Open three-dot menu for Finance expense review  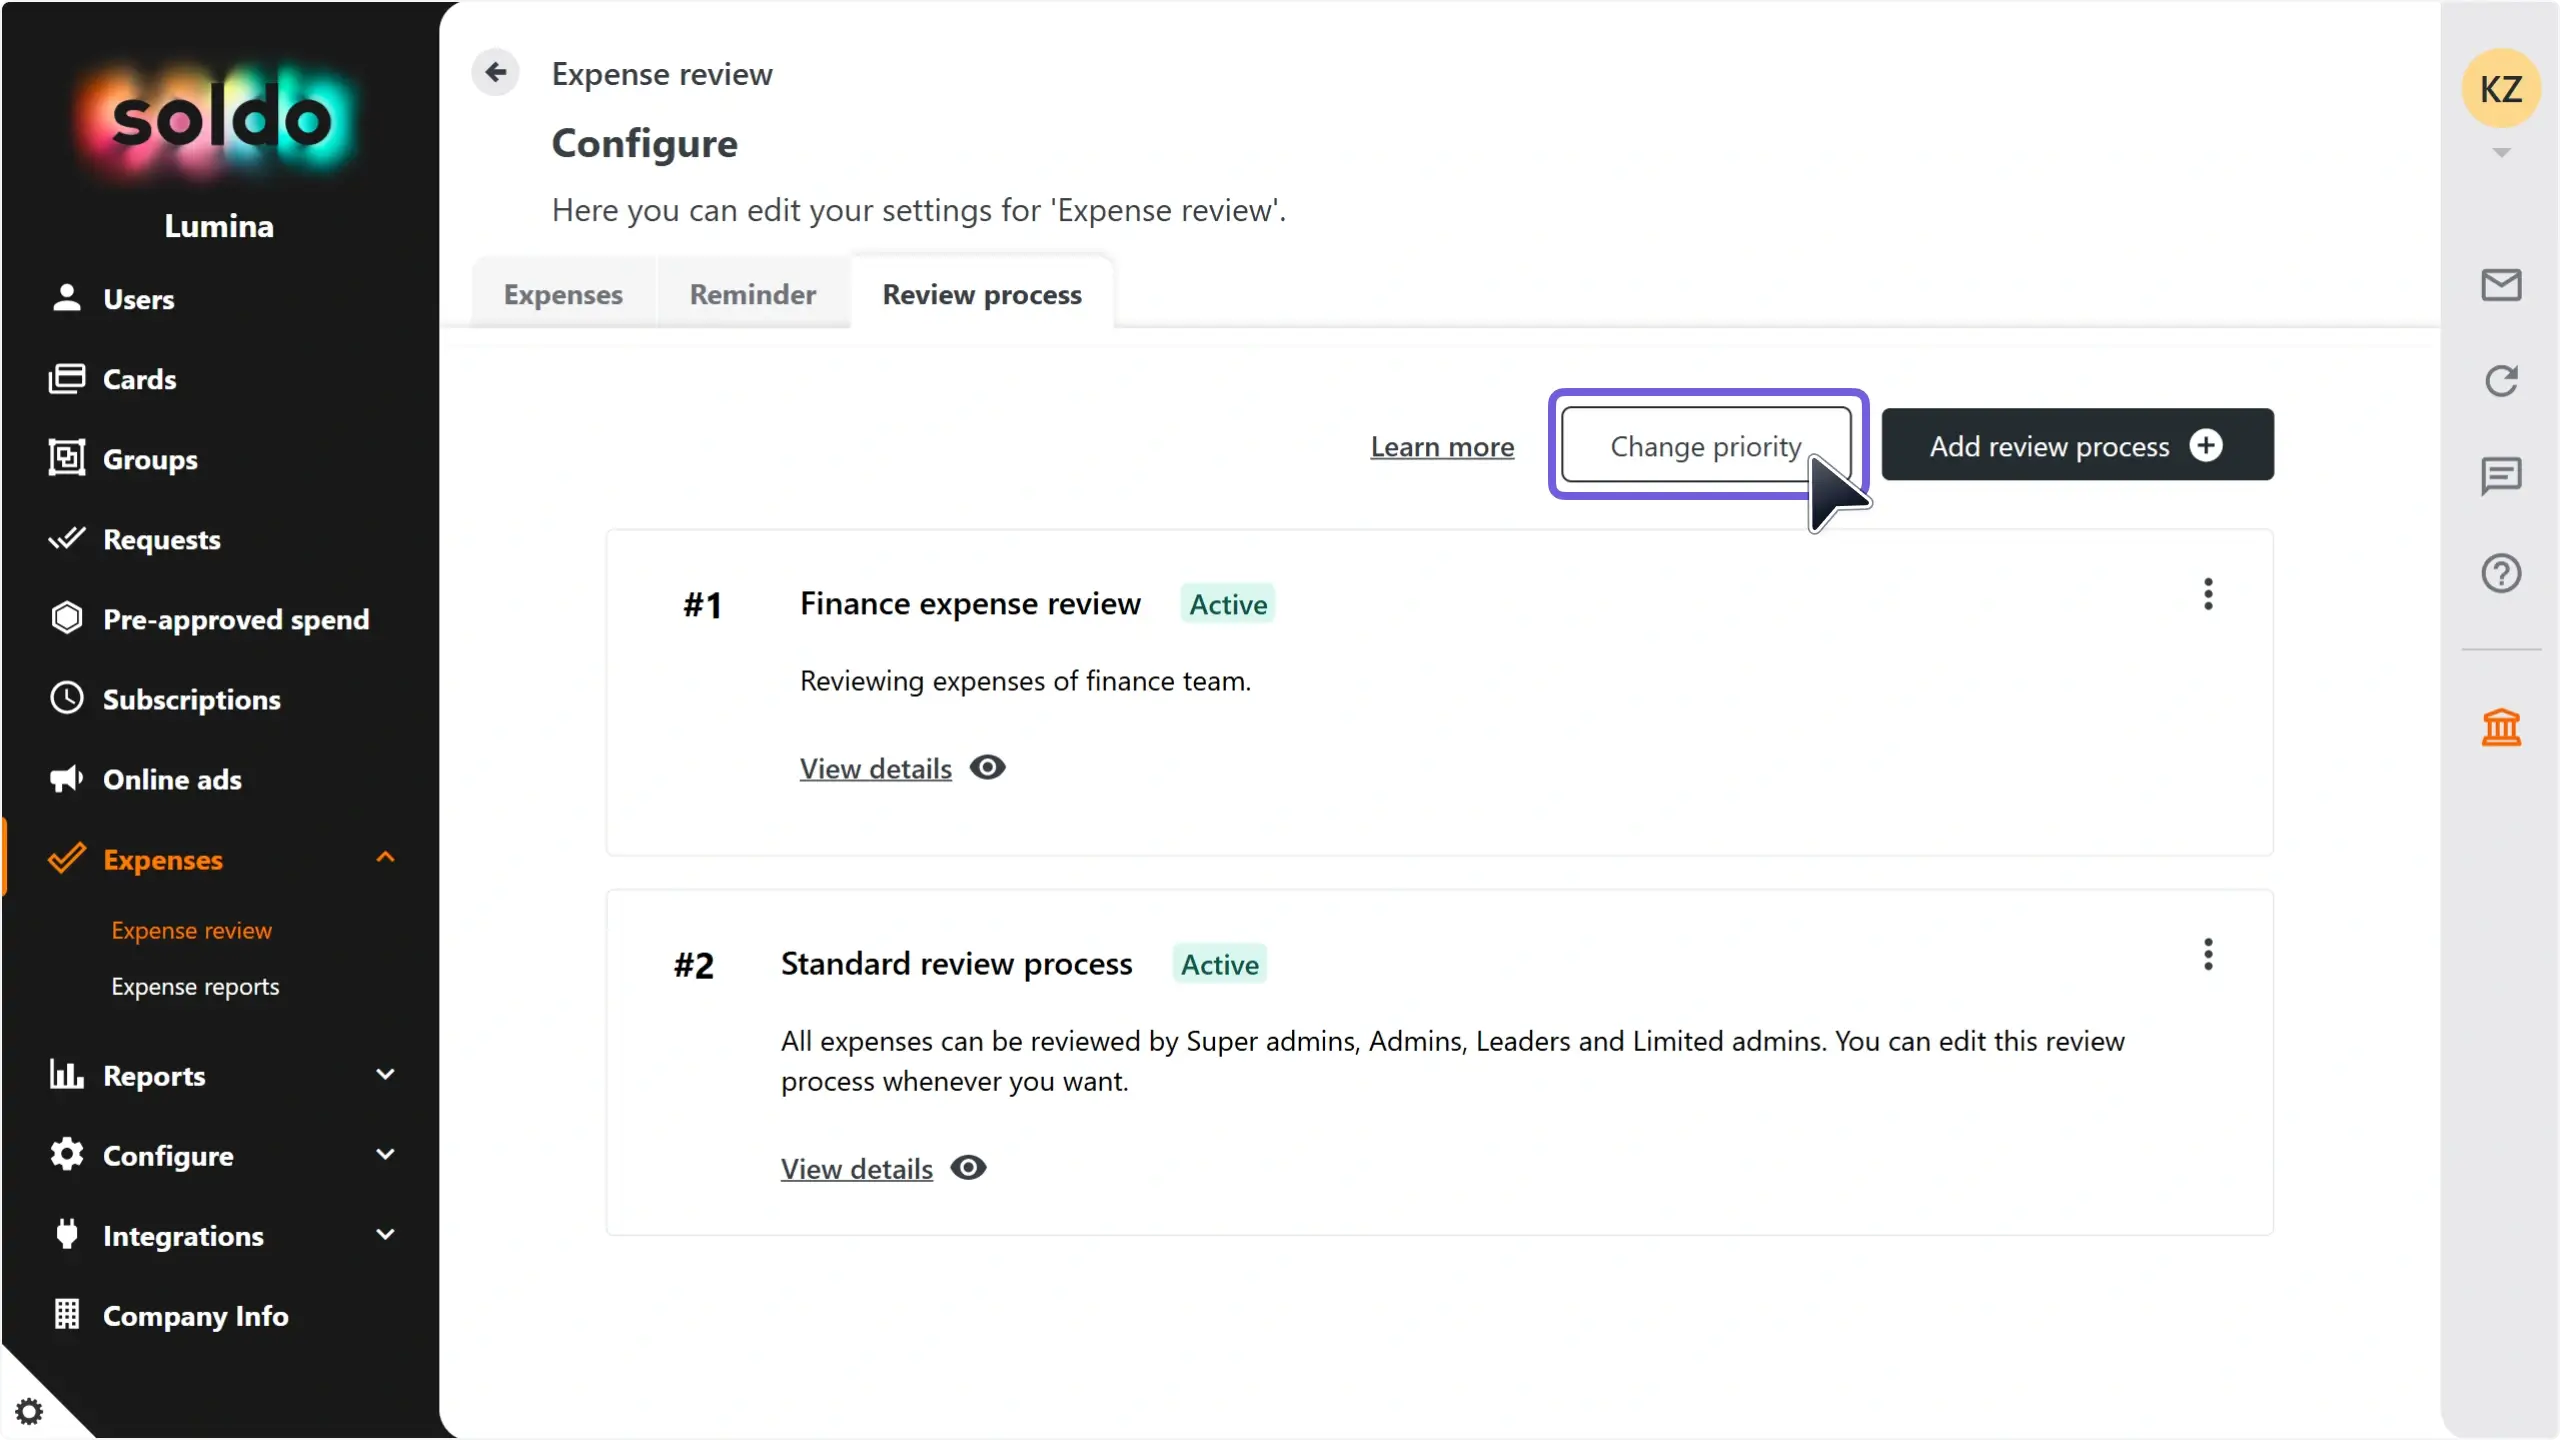click(x=2208, y=594)
